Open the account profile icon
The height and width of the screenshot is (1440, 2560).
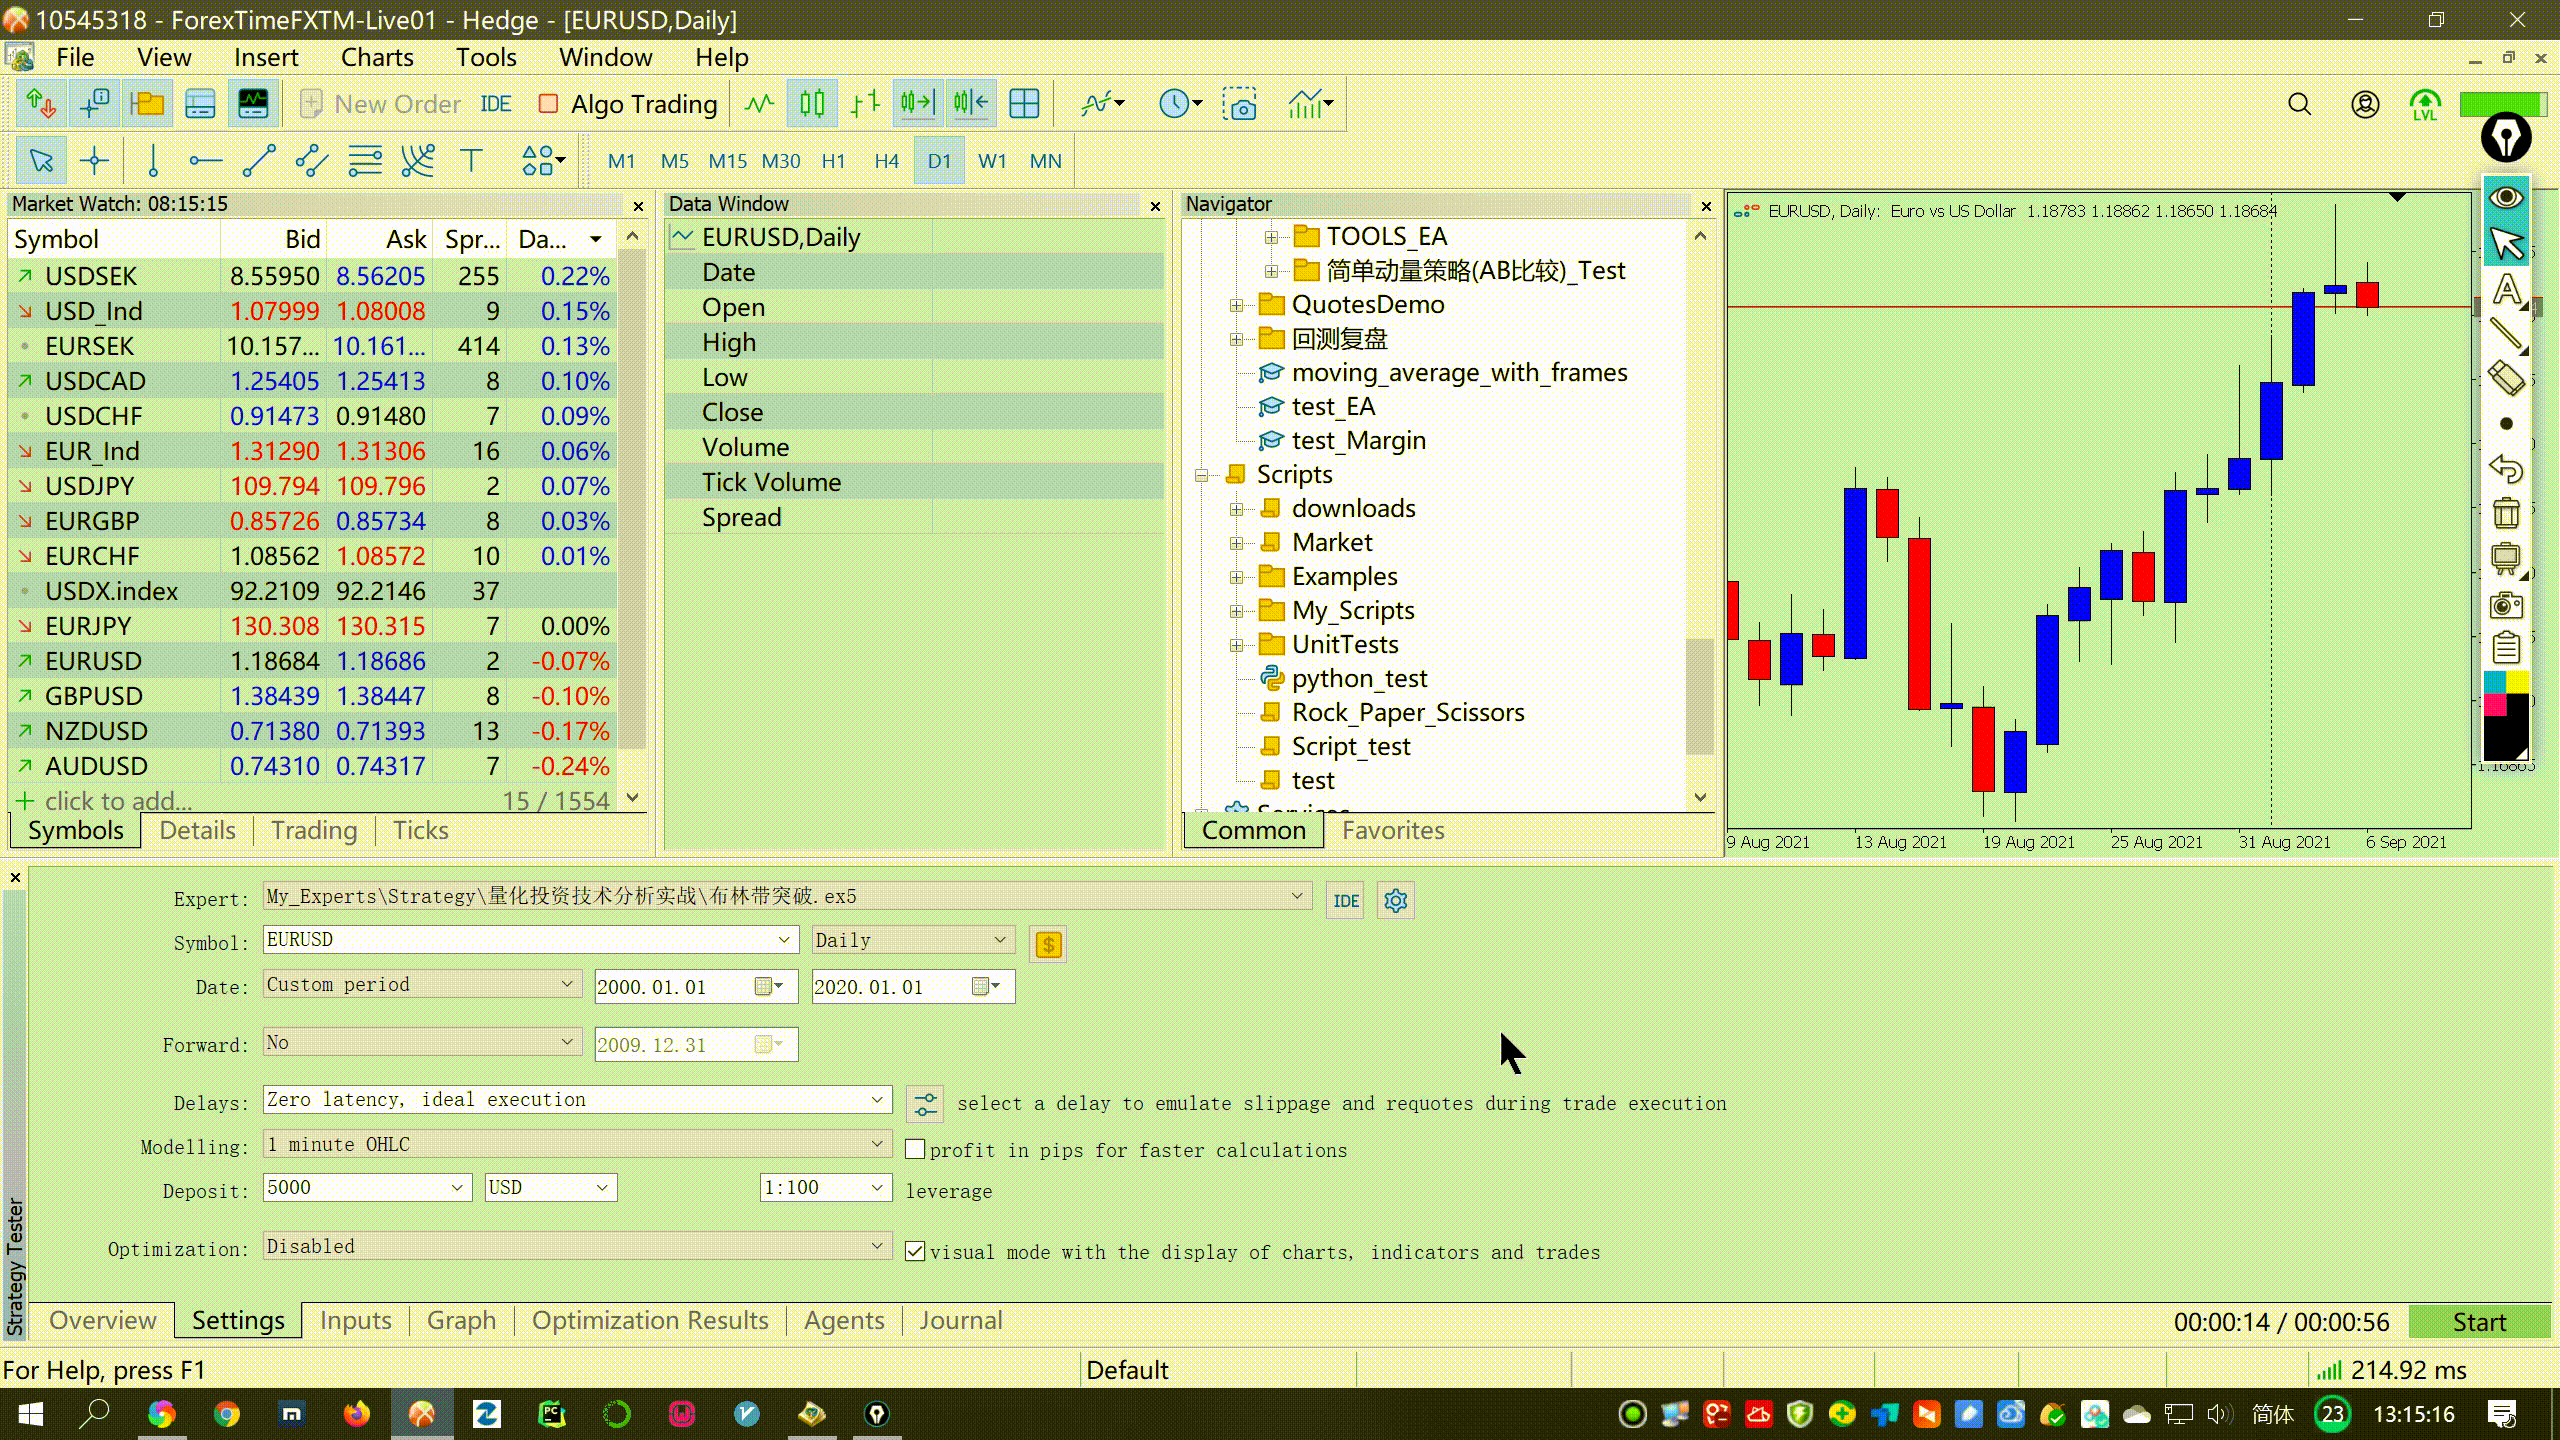coord(2365,104)
